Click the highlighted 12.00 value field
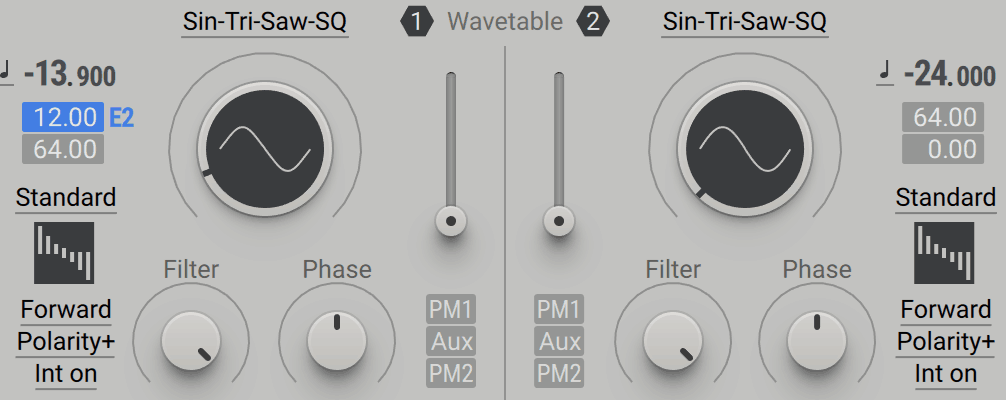The width and height of the screenshot is (1006, 400). tap(64, 117)
